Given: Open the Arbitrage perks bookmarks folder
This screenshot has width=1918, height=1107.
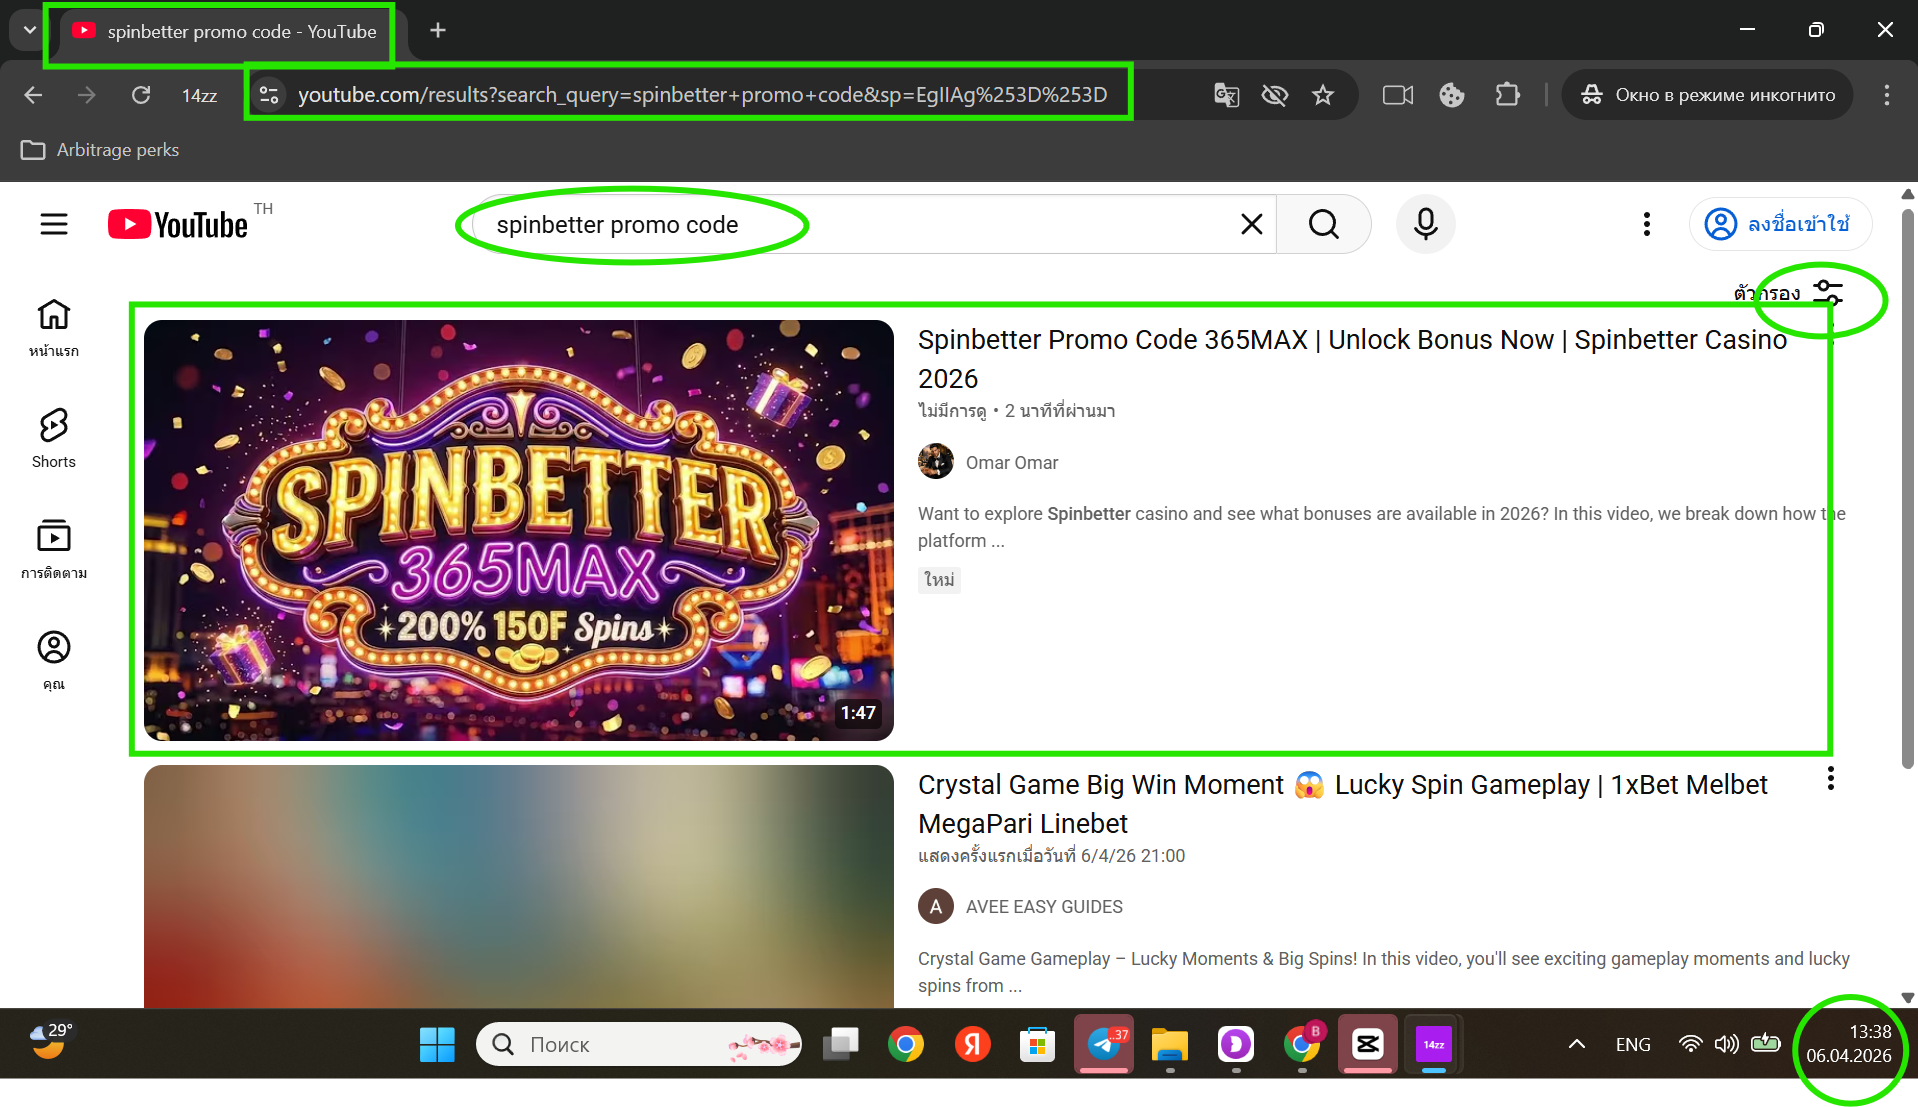Looking at the screenshot, I should coord(100,150).
